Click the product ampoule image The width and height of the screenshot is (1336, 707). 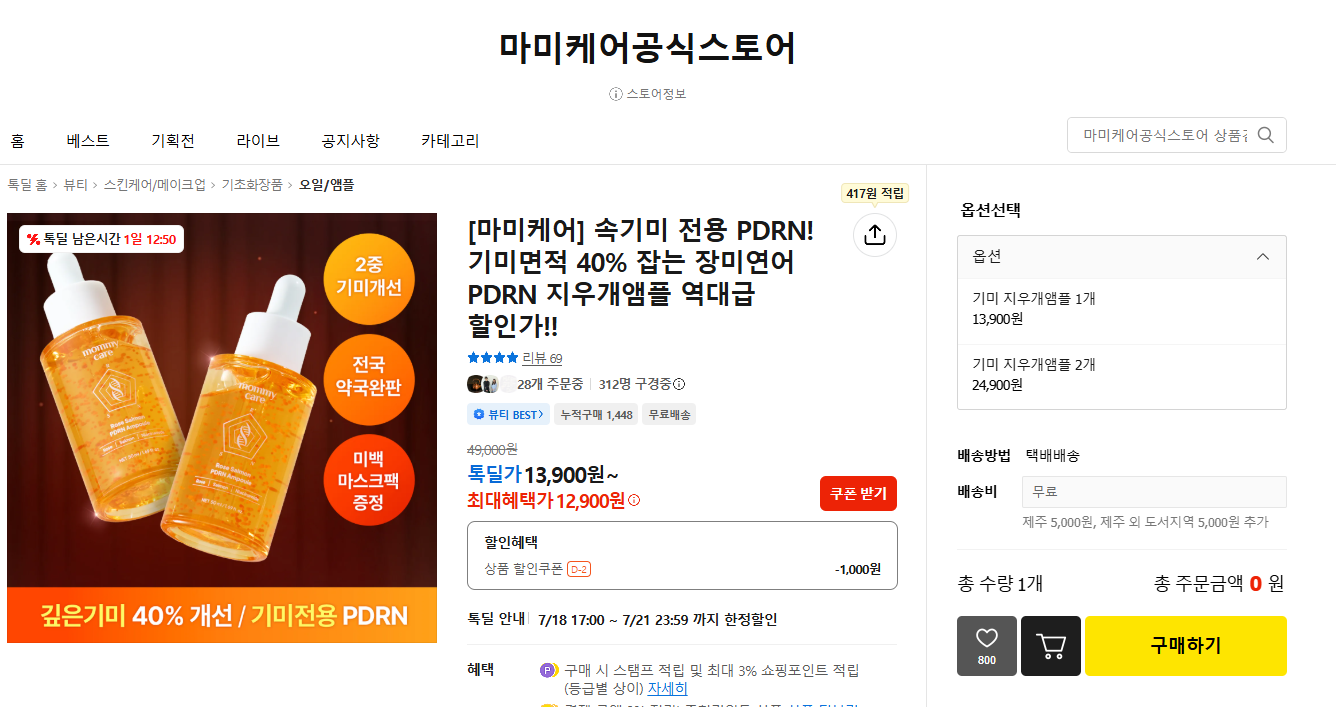[x=222, y=428]
